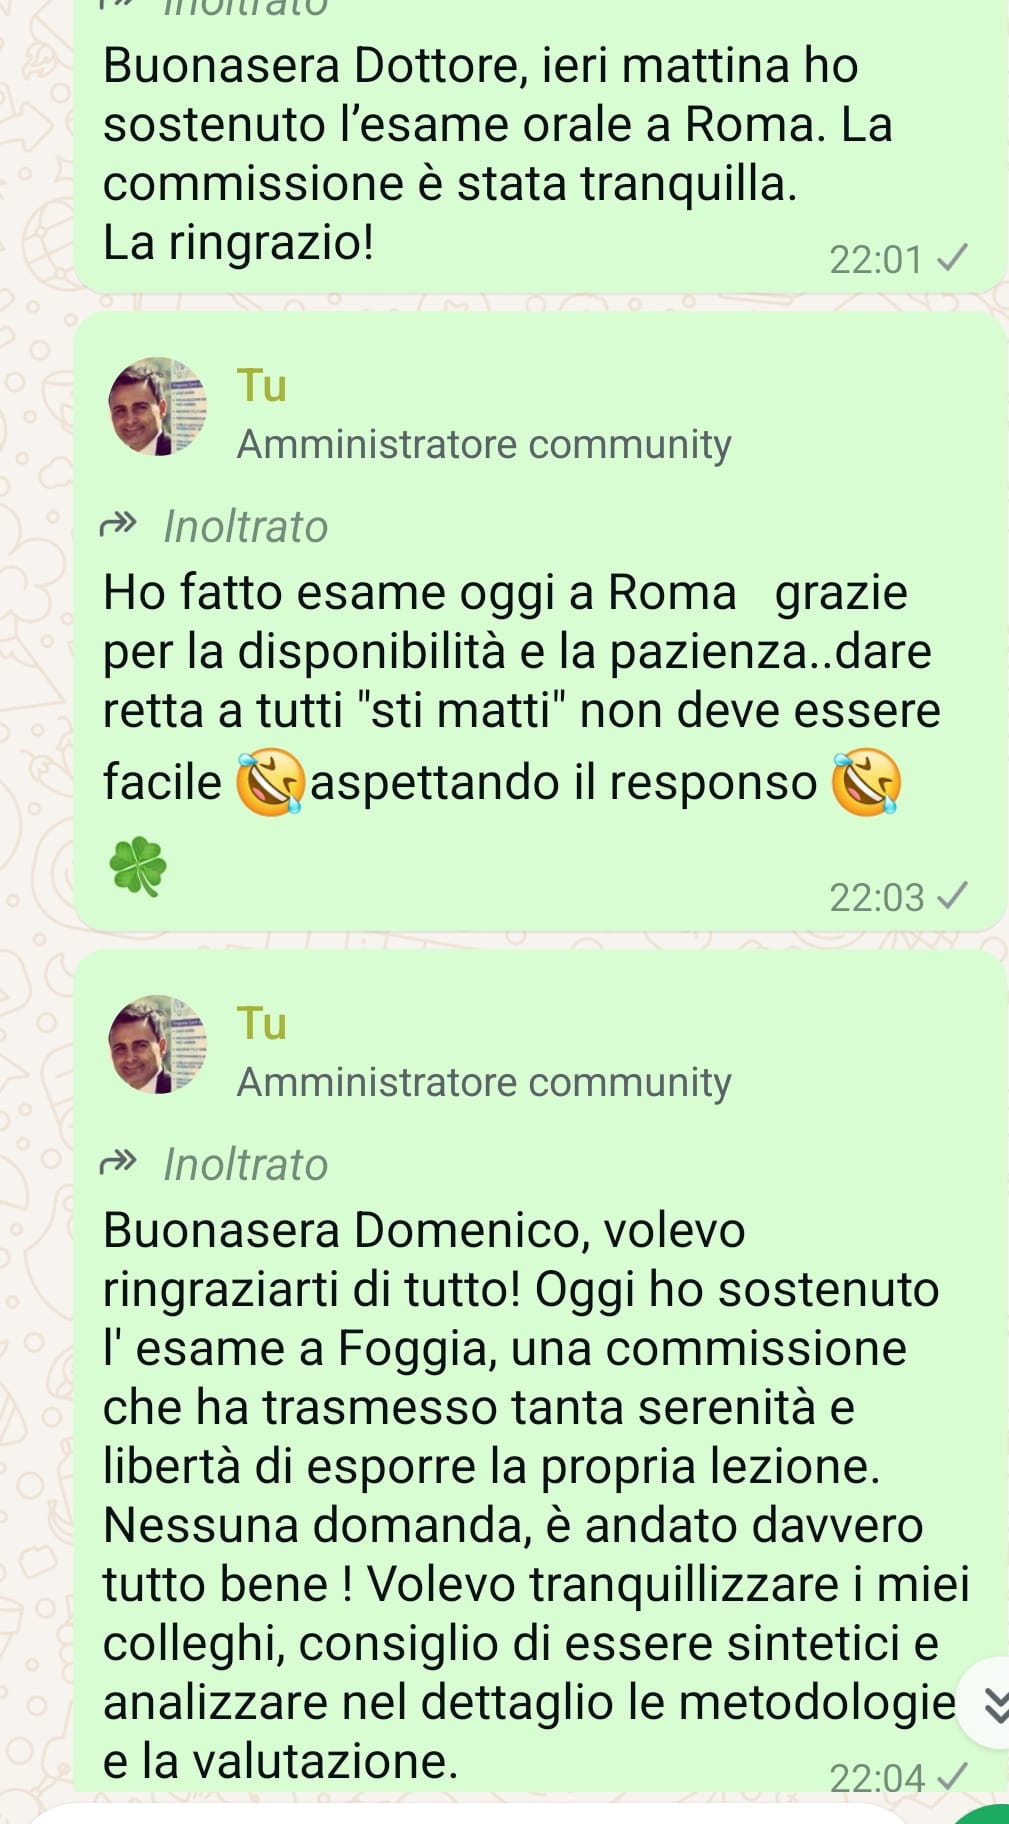The height and width of the screenshot is (1824, 1009).
Task: Tap the 'Tu' sender name on the 22:03 message
Action: (x=262, y=386)
